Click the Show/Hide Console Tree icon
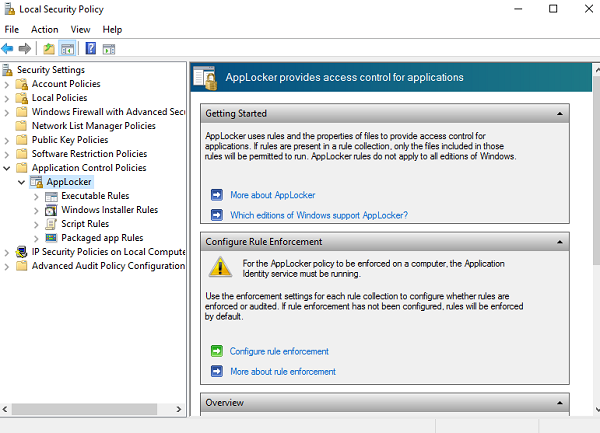This screenshot has height=433, width=600. point(68,48)
